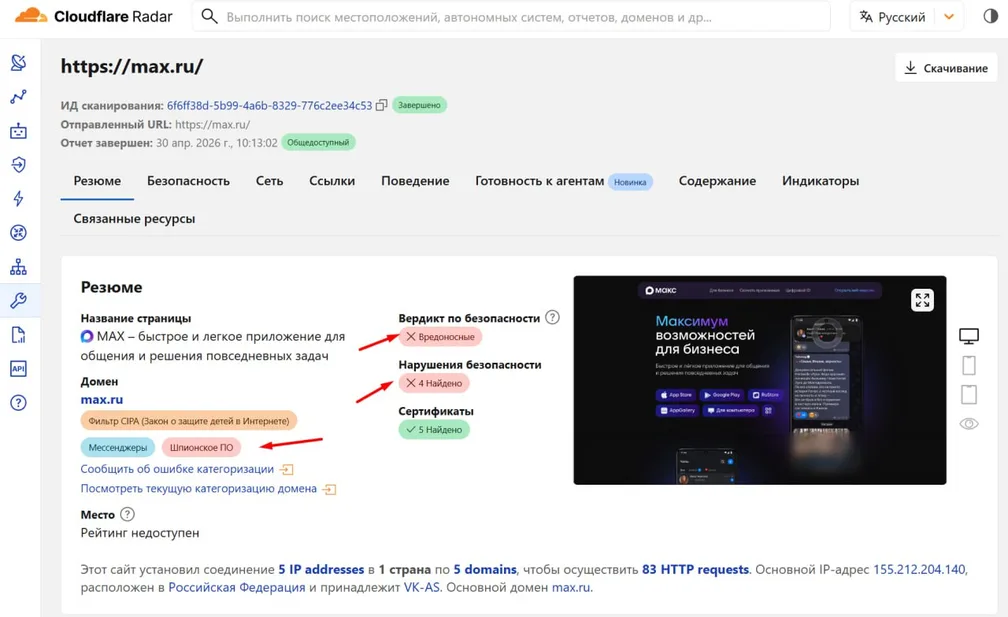Open the network hierarchy sidebar icon

[19, 267]
